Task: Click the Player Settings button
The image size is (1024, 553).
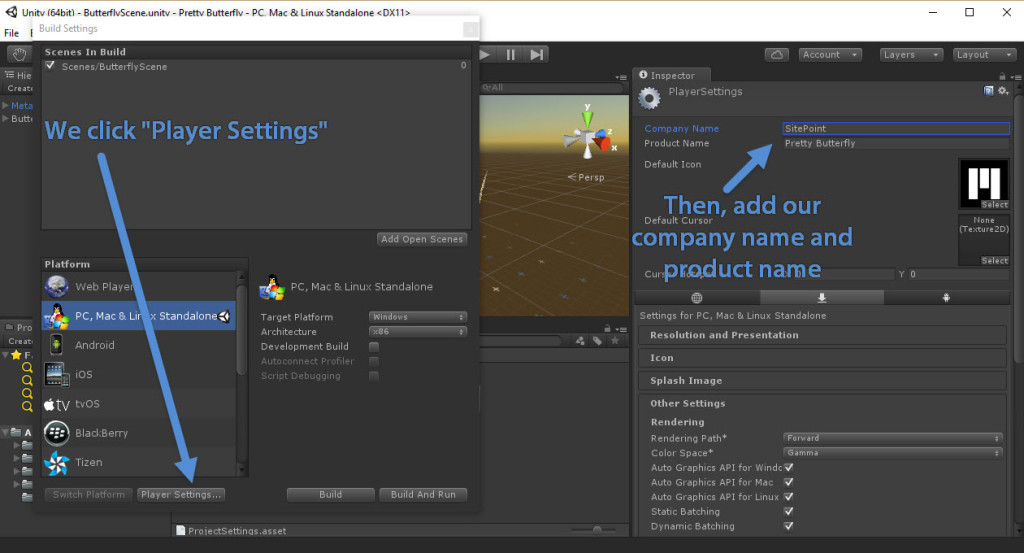Action: pyautogui.click(x=181, y=494)
